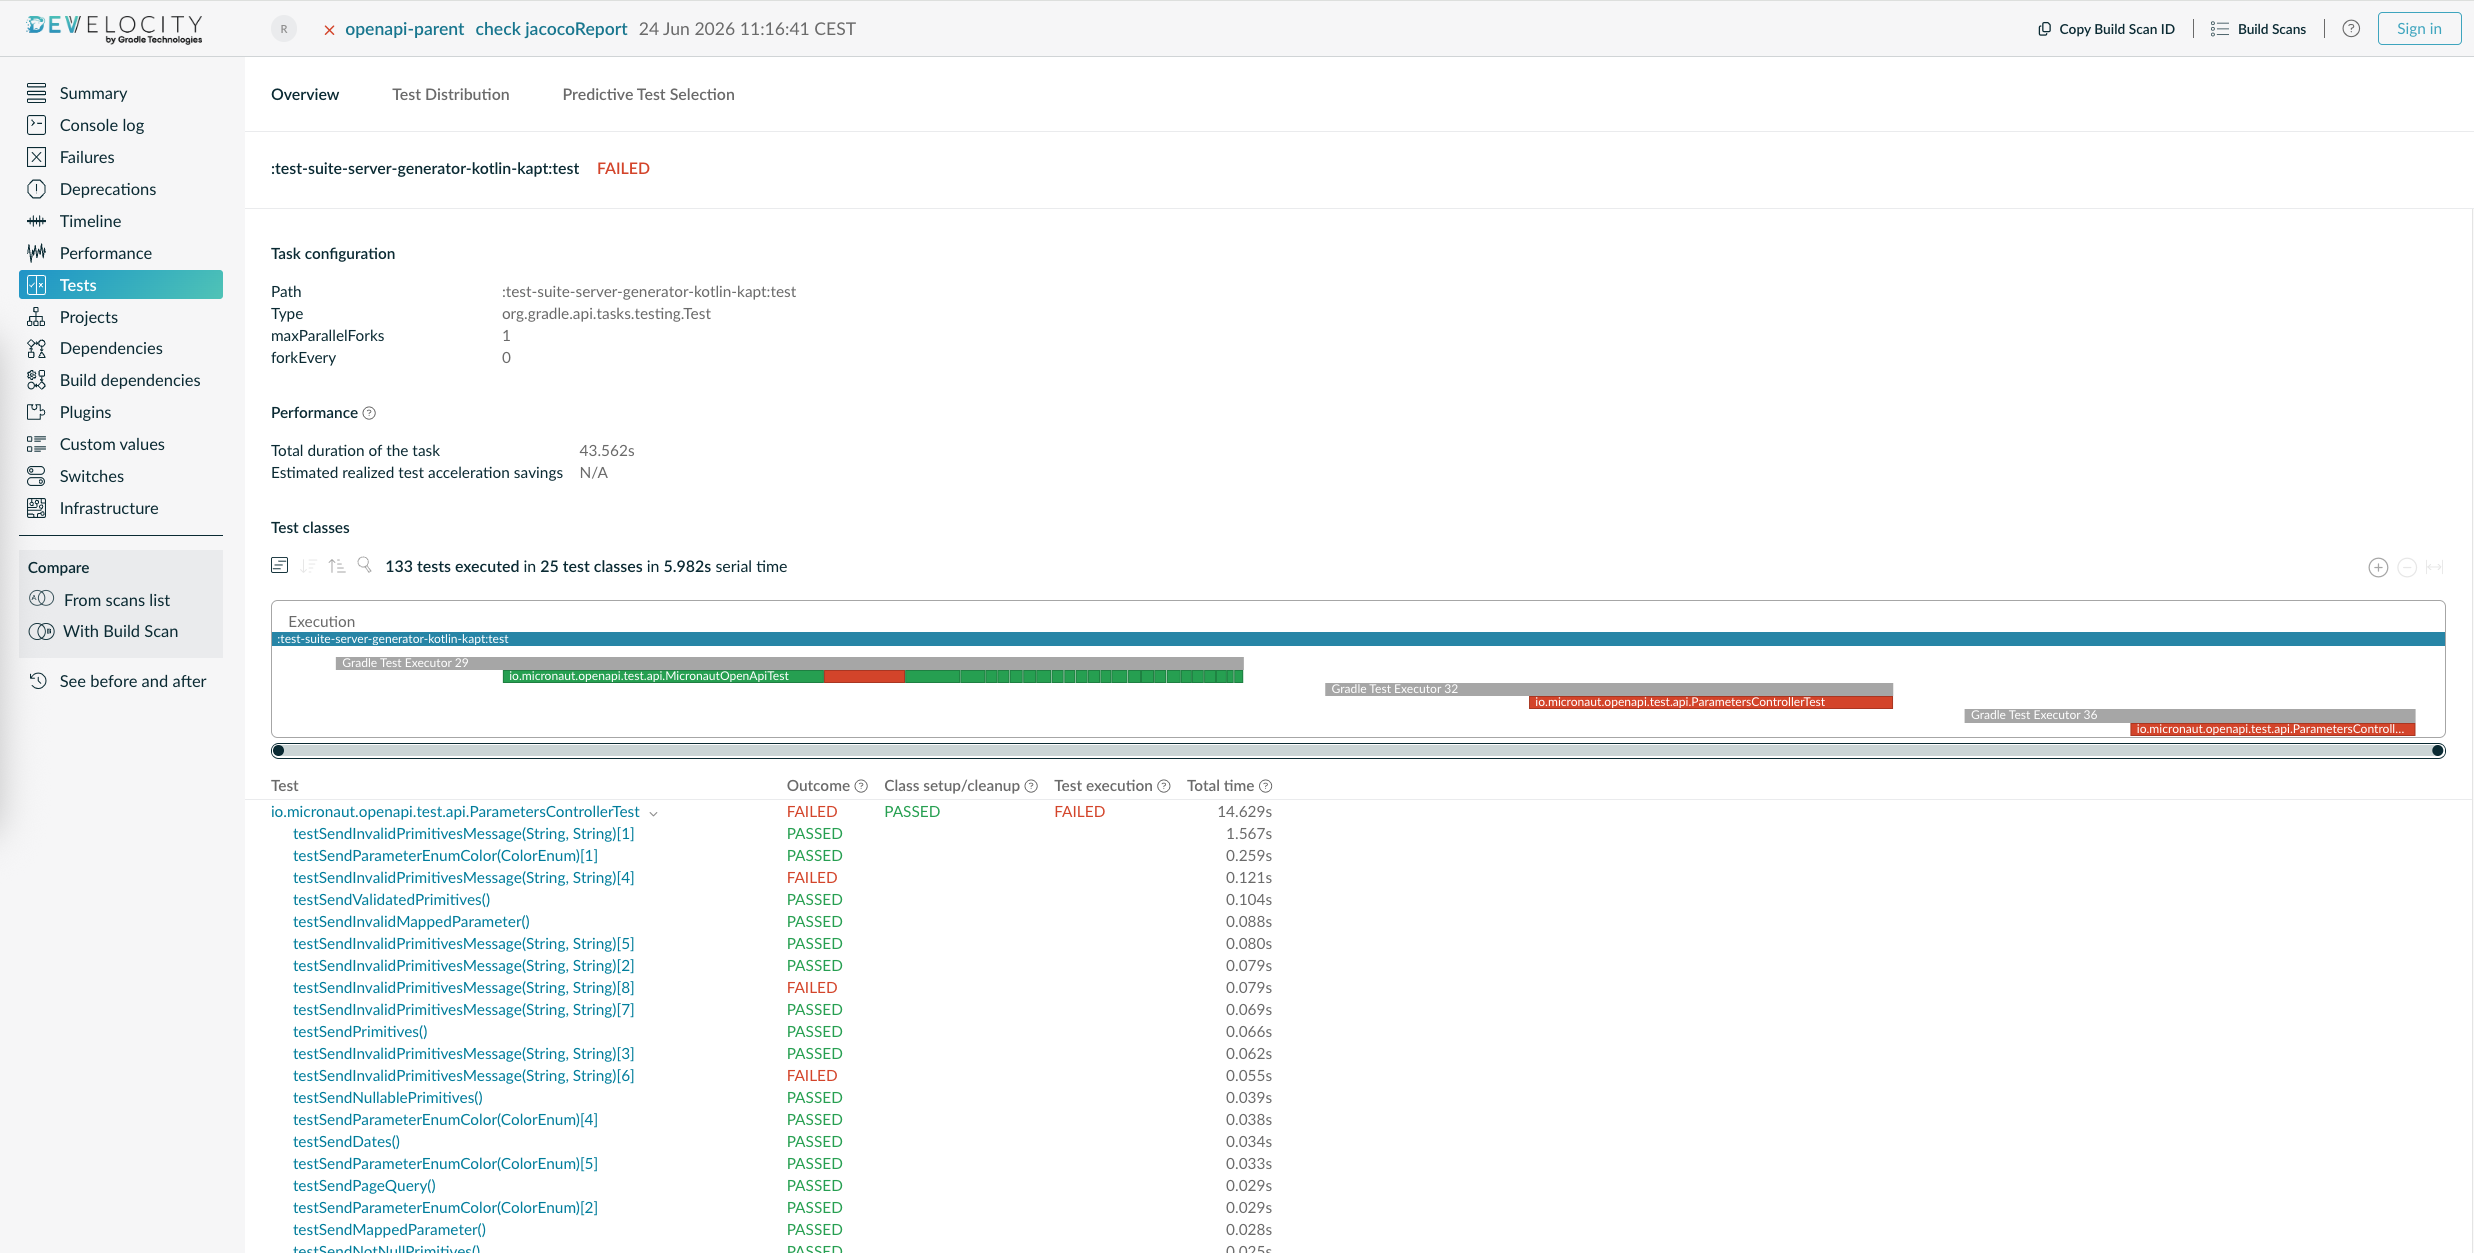Select the Gradle Test Executor 29 bar

click(789, 663)
